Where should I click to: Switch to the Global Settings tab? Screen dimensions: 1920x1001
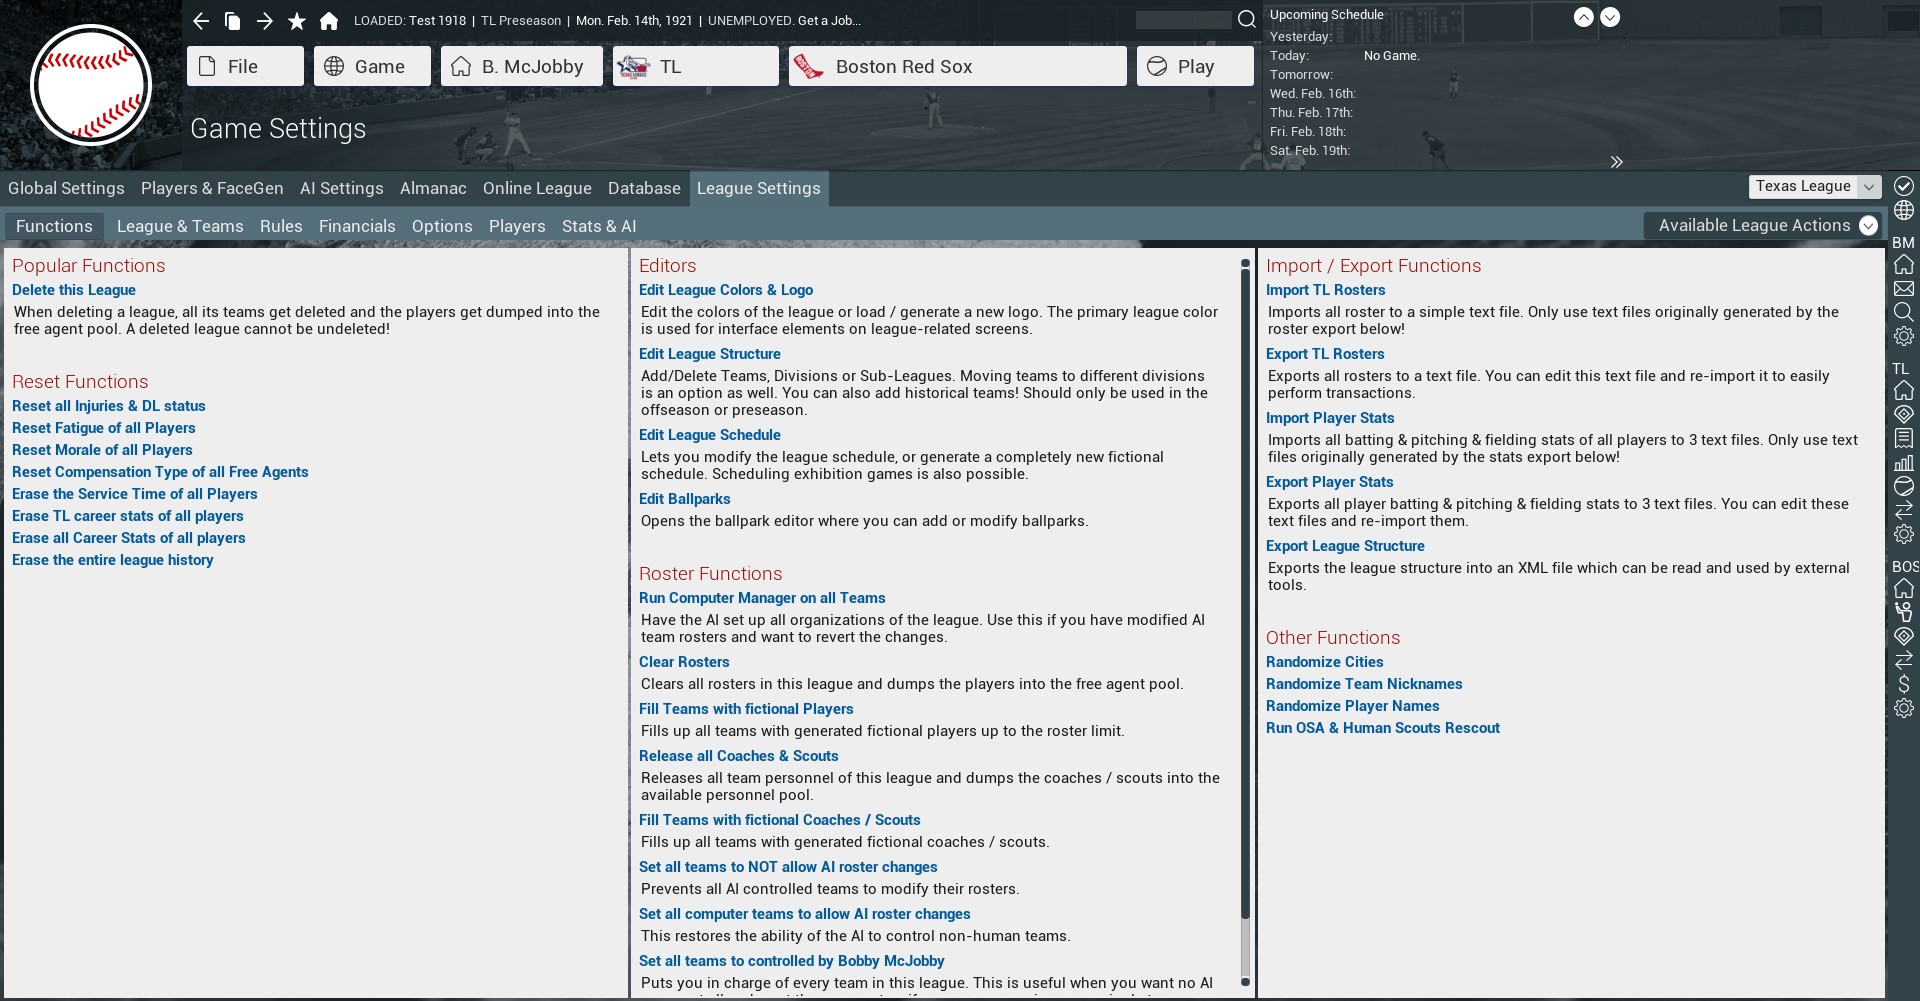coord(66,188)
